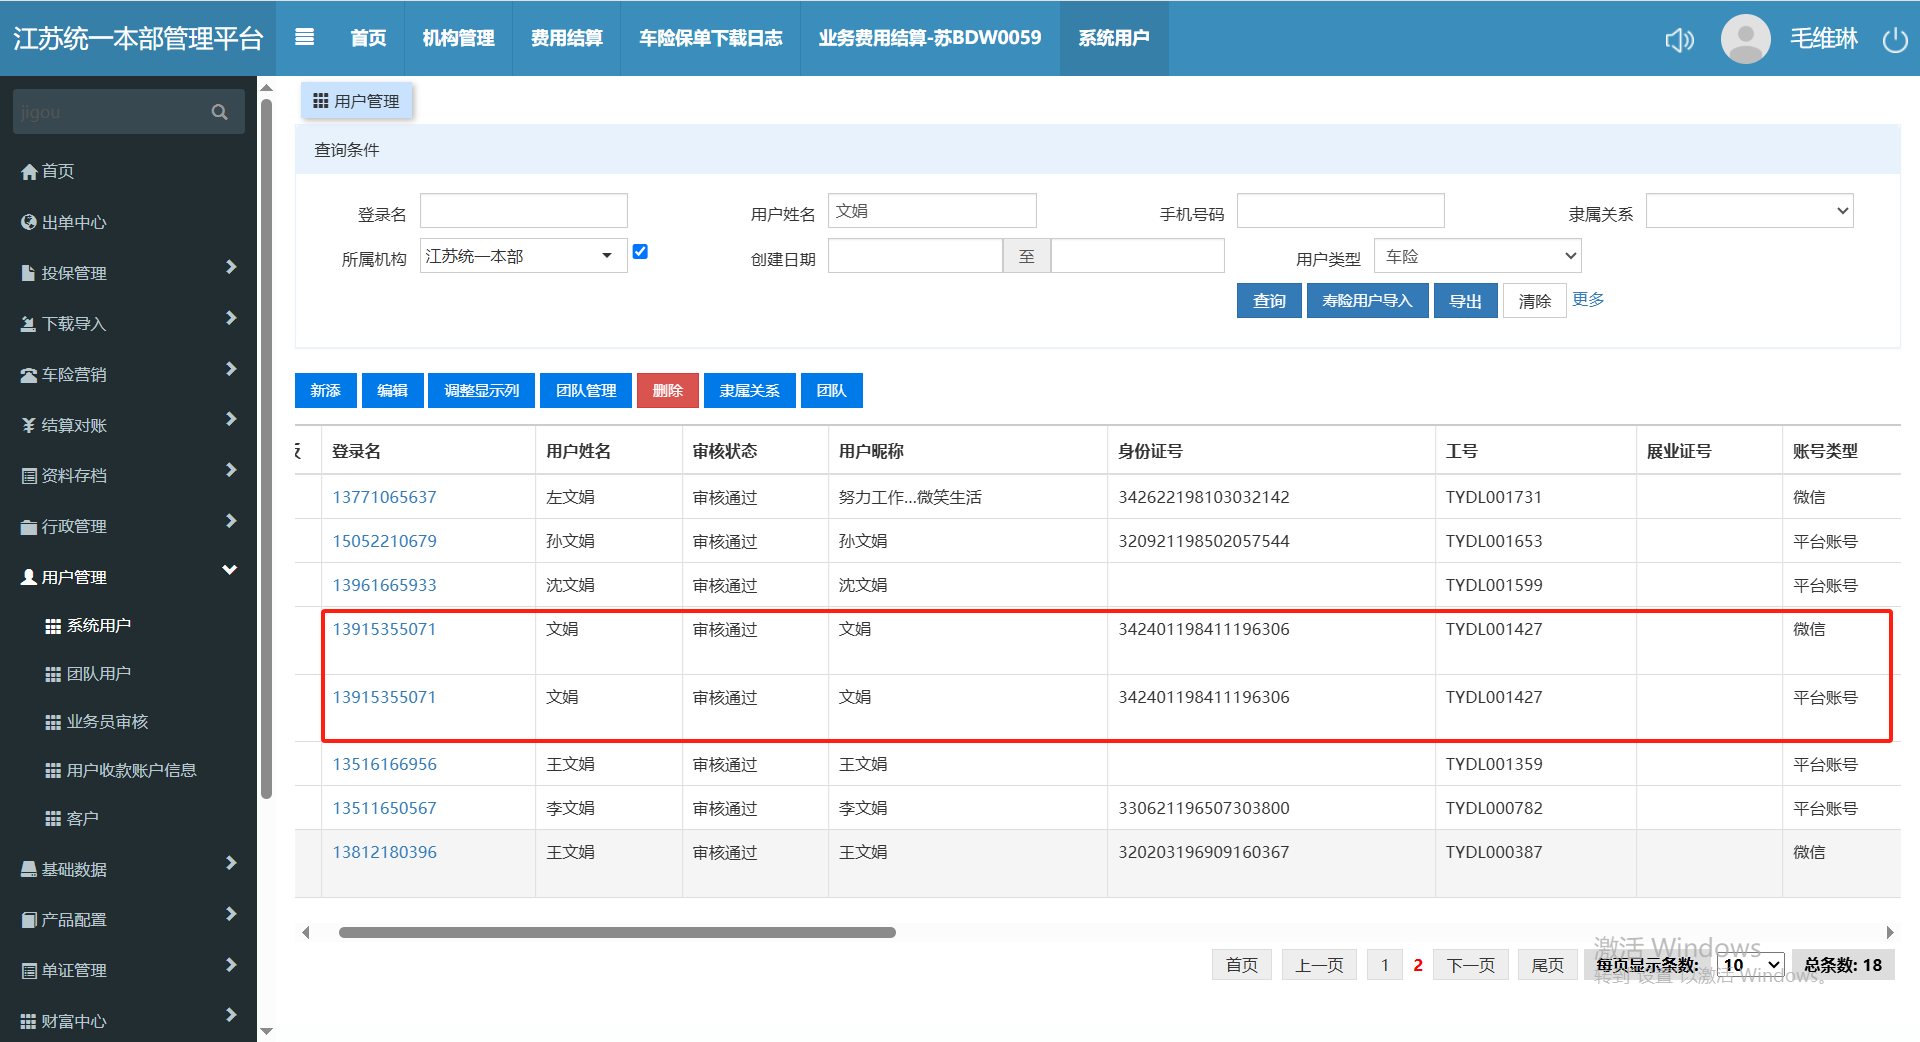Viewport: 1920px width, 1042px height.
Task: Open login name link 13771065637
Action: click(x=384, y=497)
